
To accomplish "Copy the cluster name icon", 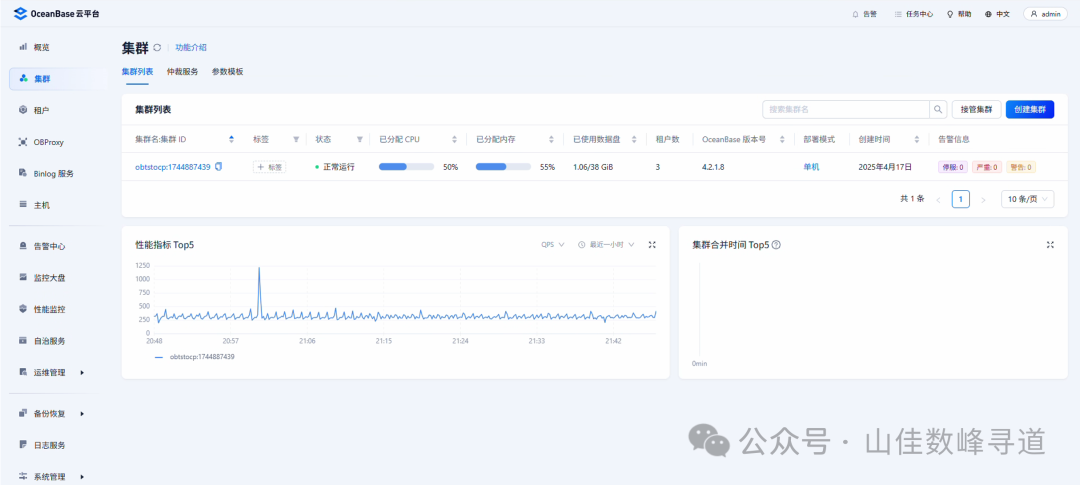I will click(218, 166).
